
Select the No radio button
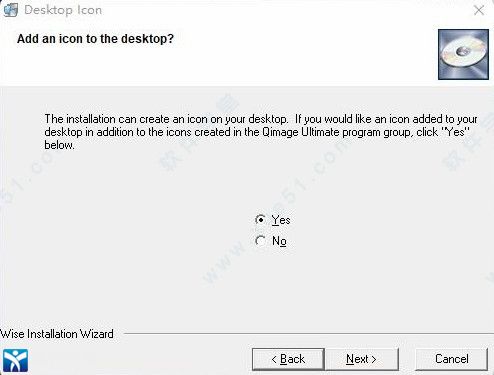(x=260, y=241)
